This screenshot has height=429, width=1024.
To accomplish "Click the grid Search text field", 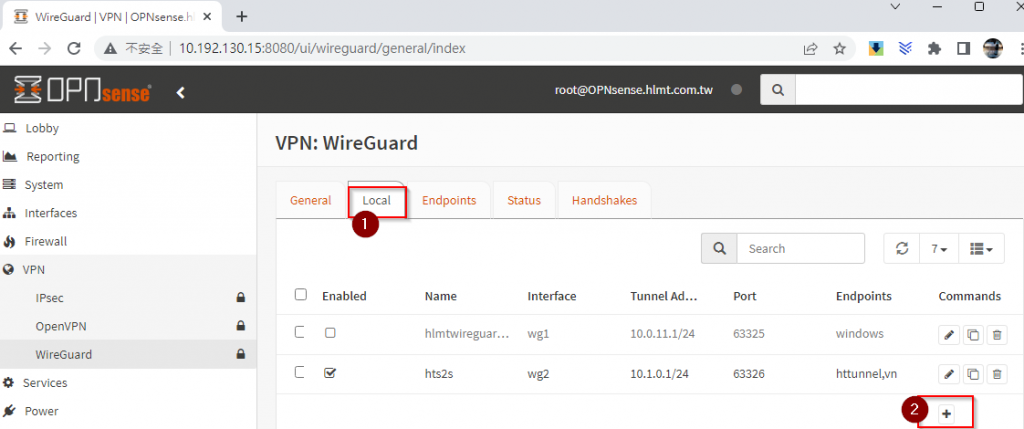I will tap(801, 249).
